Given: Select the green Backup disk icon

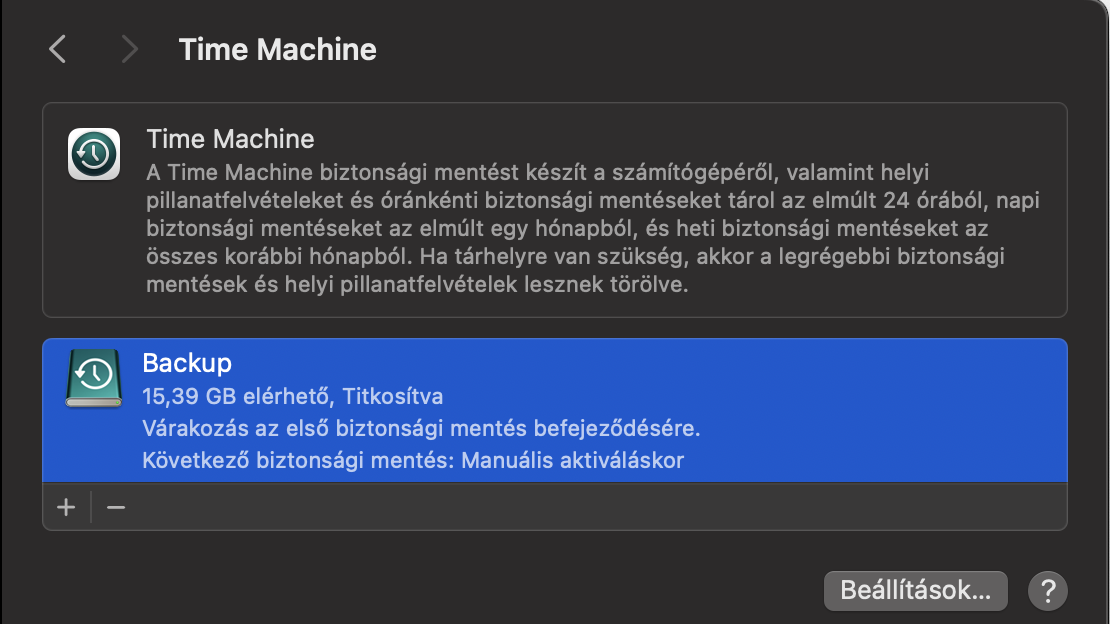Looking at the screenshot, I should (93, 378).
